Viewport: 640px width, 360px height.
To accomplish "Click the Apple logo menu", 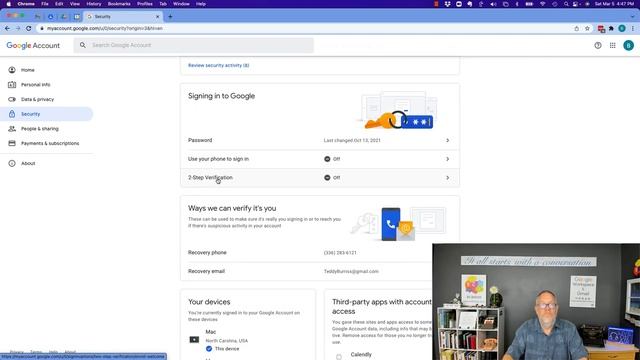I will click(9, 4).
